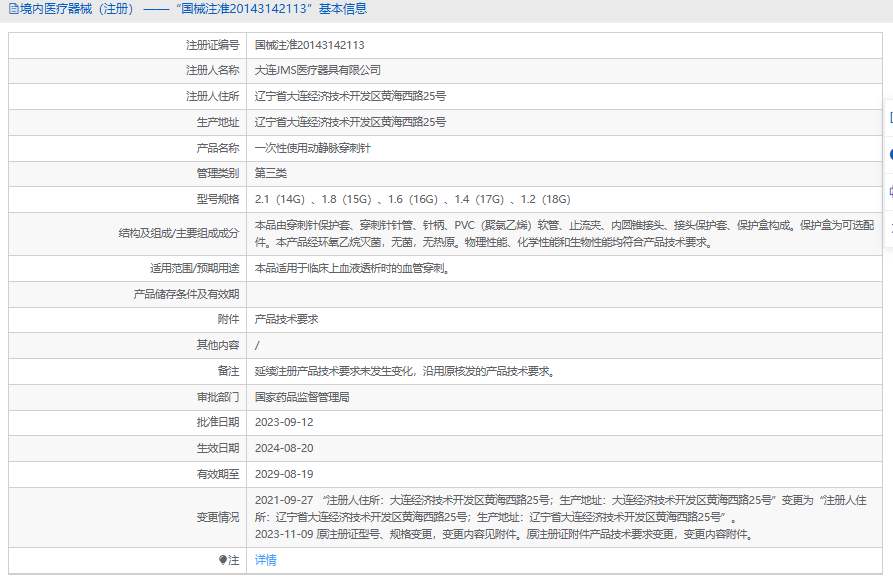
Task: Click the 其他内容 label
Action: (x=218, y=345)
